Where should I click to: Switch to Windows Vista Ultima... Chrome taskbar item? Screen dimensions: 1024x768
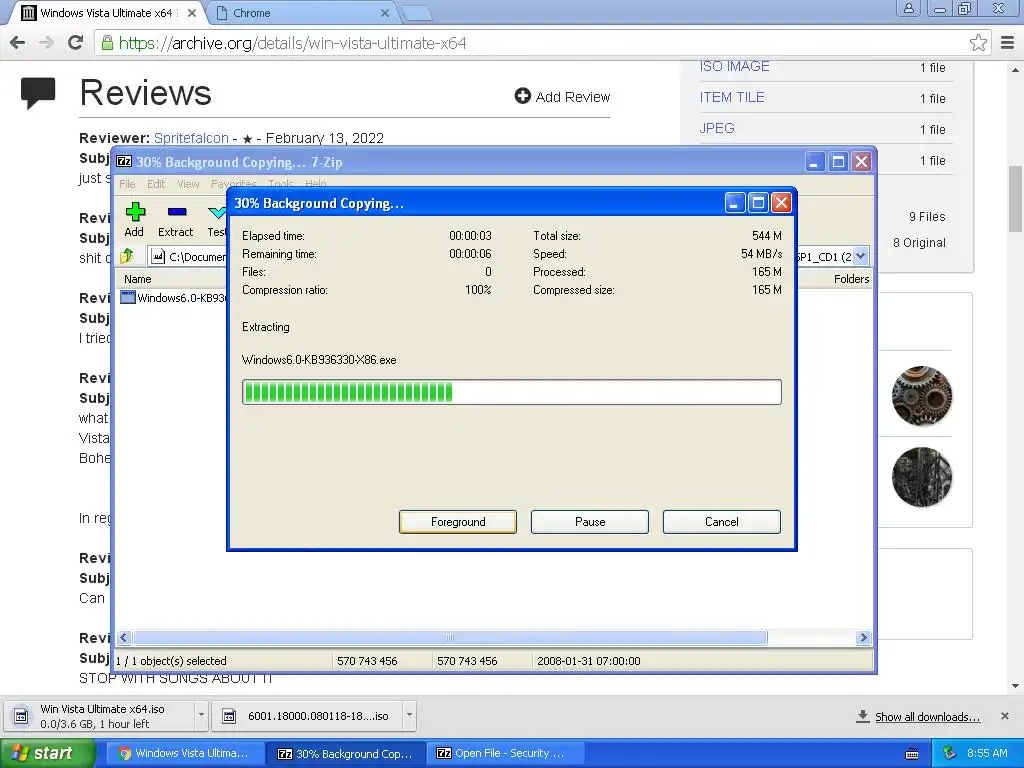185,753
